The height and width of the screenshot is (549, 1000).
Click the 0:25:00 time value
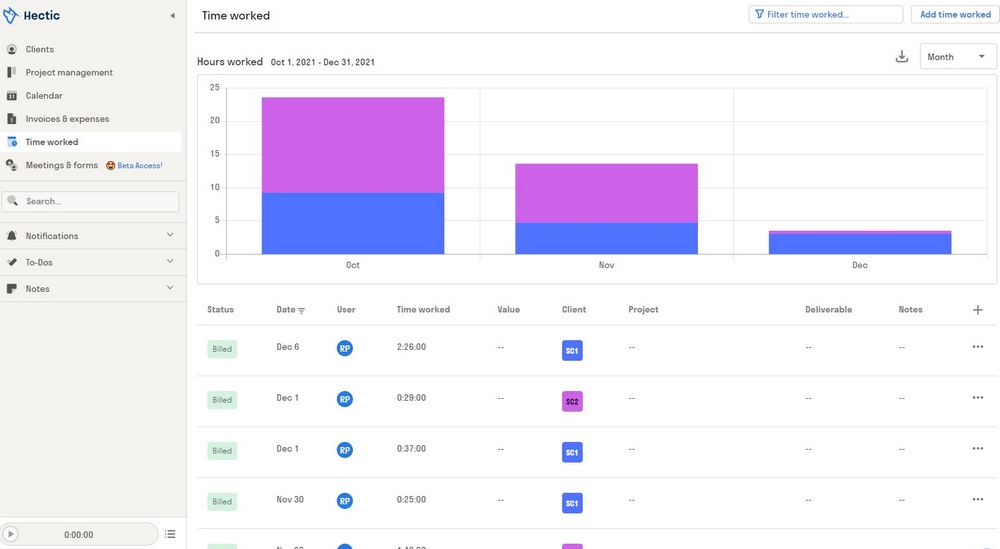[x=411, y=499]
